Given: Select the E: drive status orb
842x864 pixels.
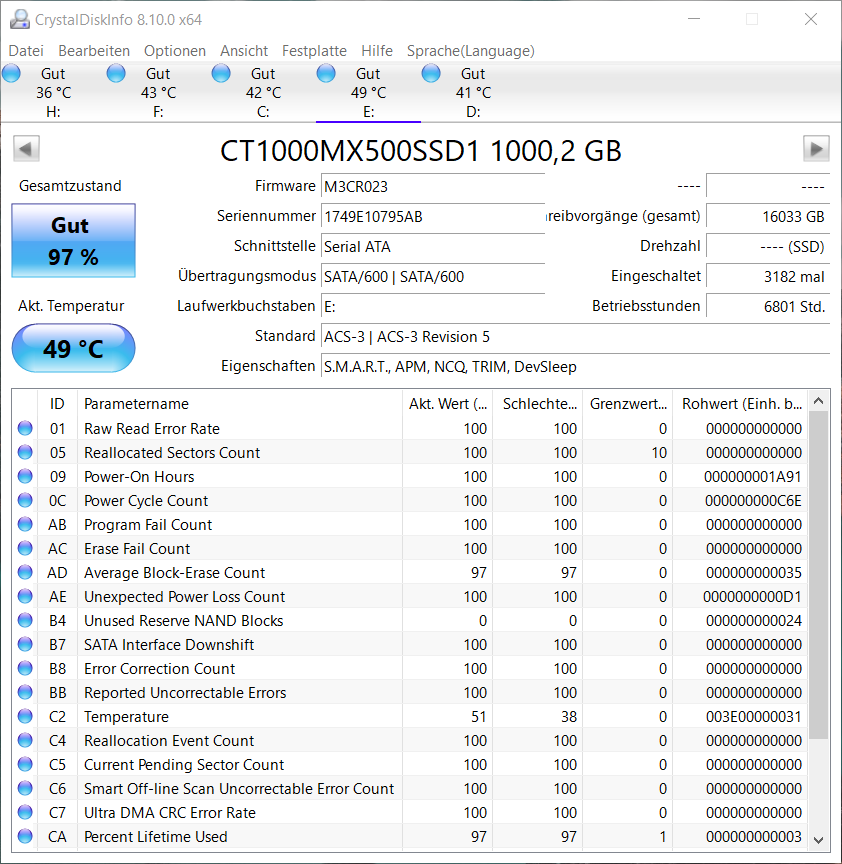Looking at the screenshot, I should coord(326,73).
